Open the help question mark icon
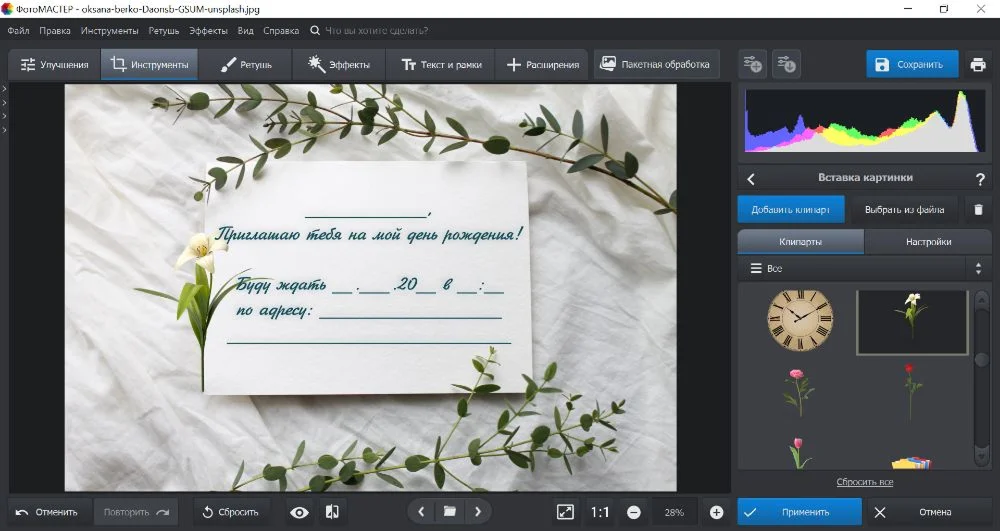The height and width of the screenshot is (531, 1000). (x=980, y=179)
